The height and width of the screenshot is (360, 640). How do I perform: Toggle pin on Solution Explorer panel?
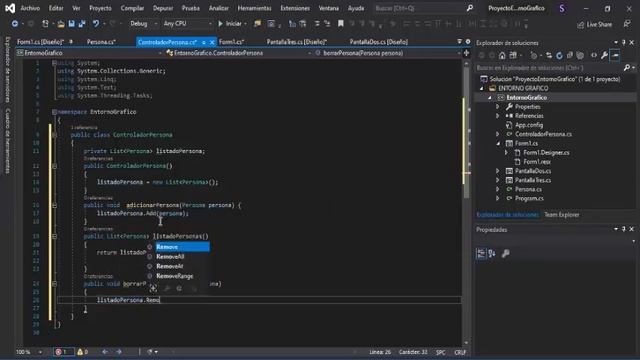[x=624, y=42]
